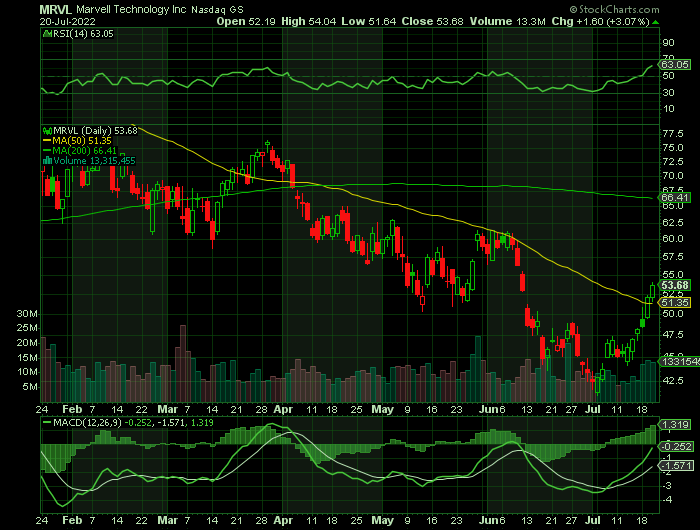Click the -1.571 MACD signal value tag
Image resolution: width=700 pixels, height=530 pixels.
click(676, 465)
